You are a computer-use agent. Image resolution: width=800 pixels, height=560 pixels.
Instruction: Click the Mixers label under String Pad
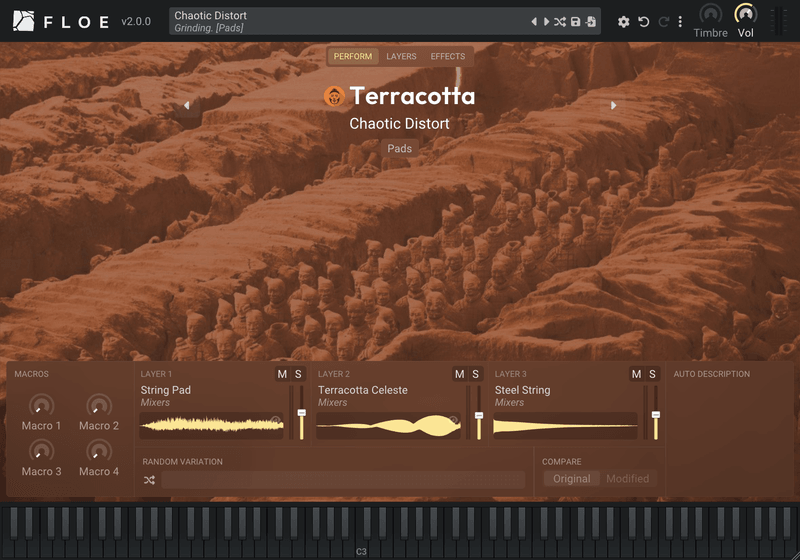[x=155, y=402]
